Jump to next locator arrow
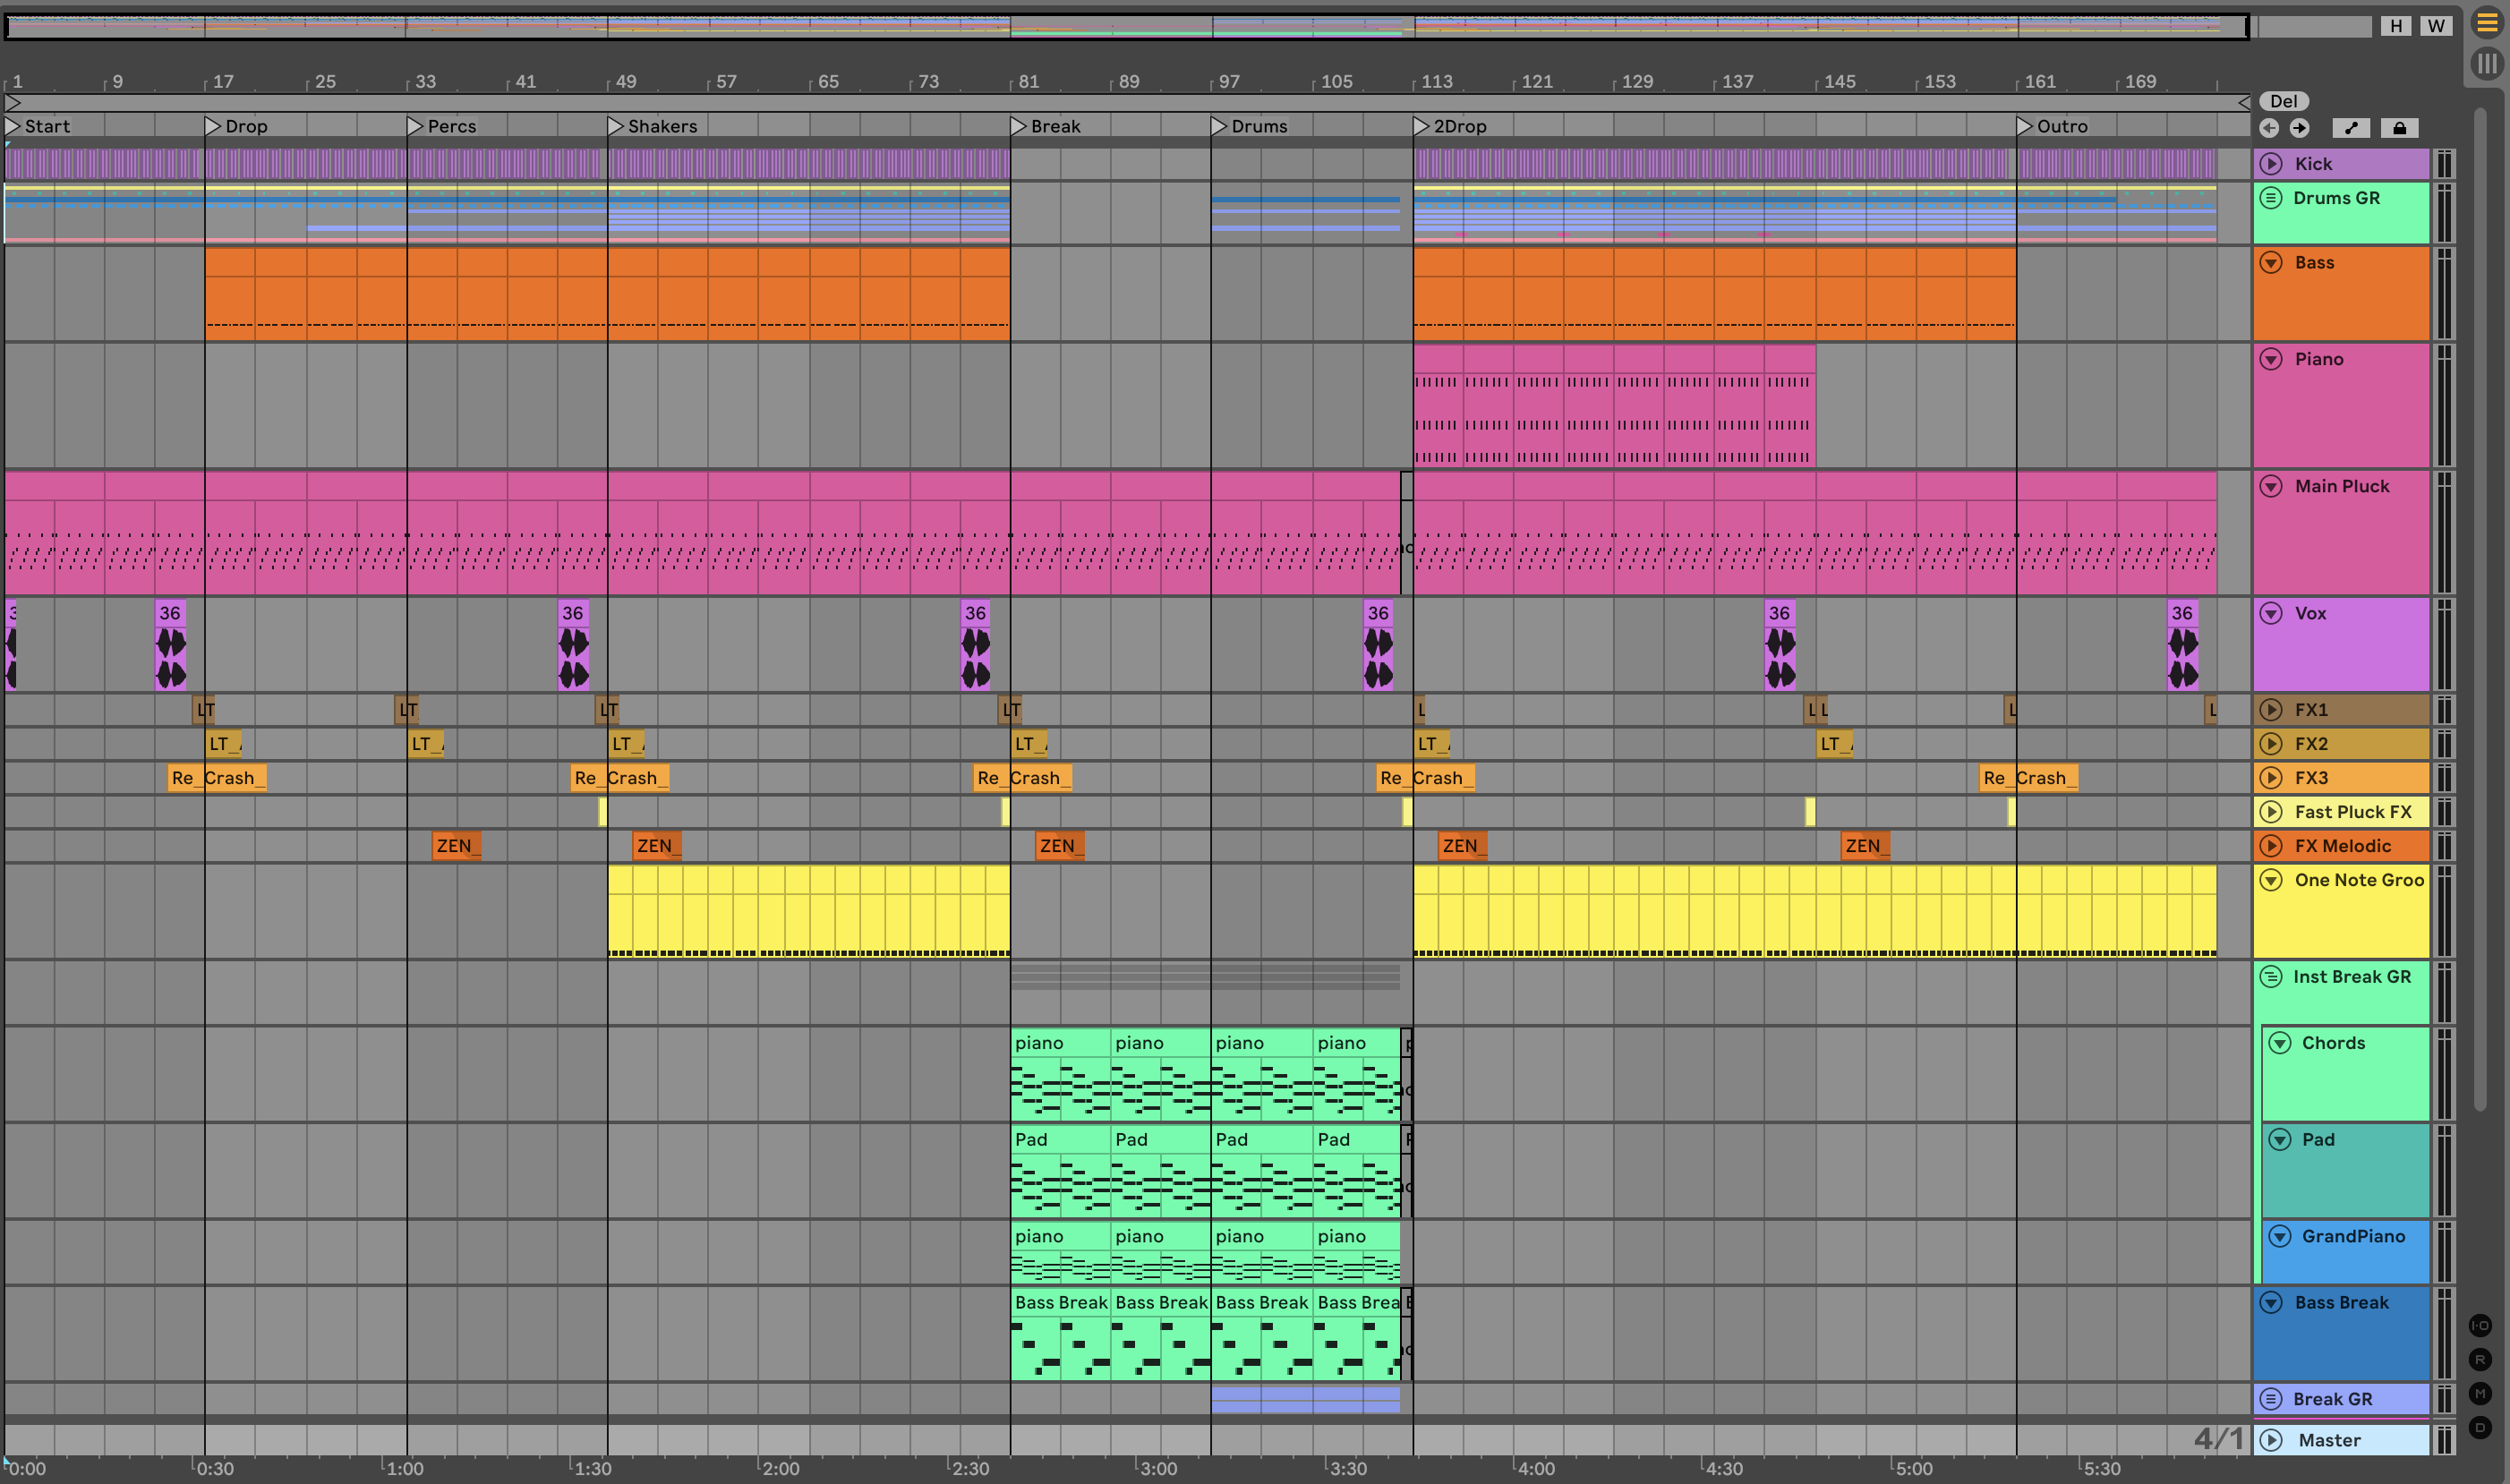The height and width of the screenshot is (1484, 2510). point(2299,128)
